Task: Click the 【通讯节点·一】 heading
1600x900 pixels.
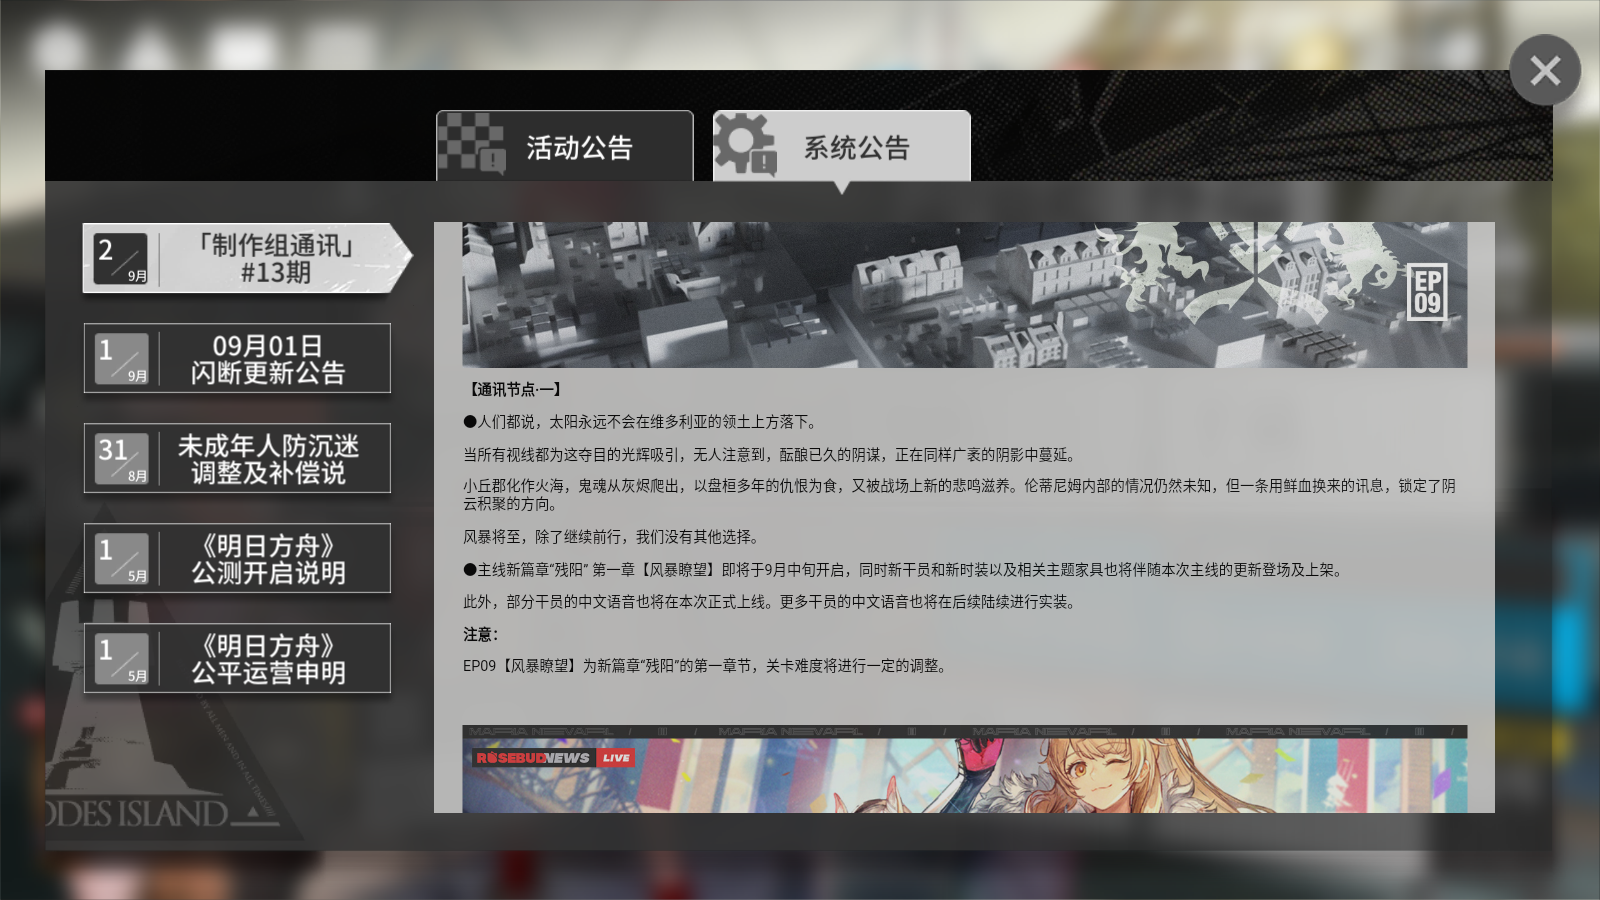Action: point(514,390)
